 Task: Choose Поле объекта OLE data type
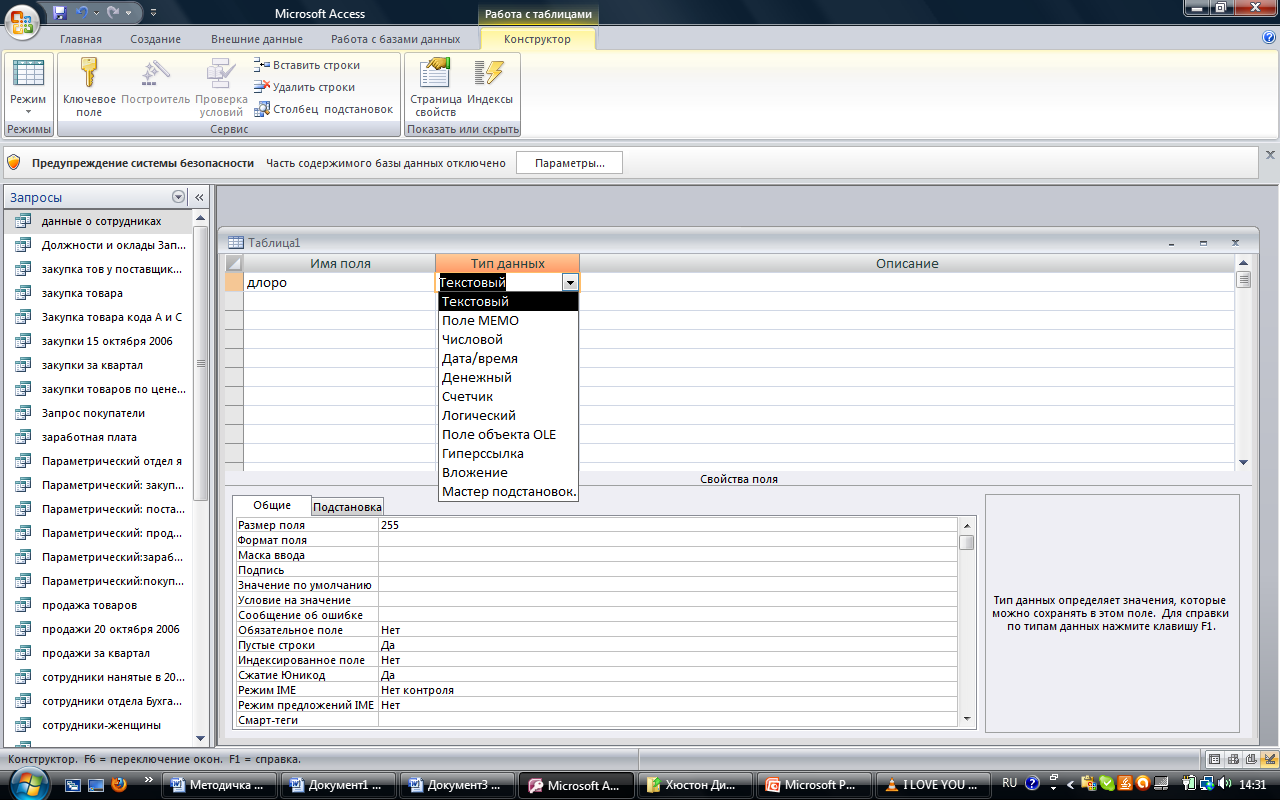tap(509, 435)
